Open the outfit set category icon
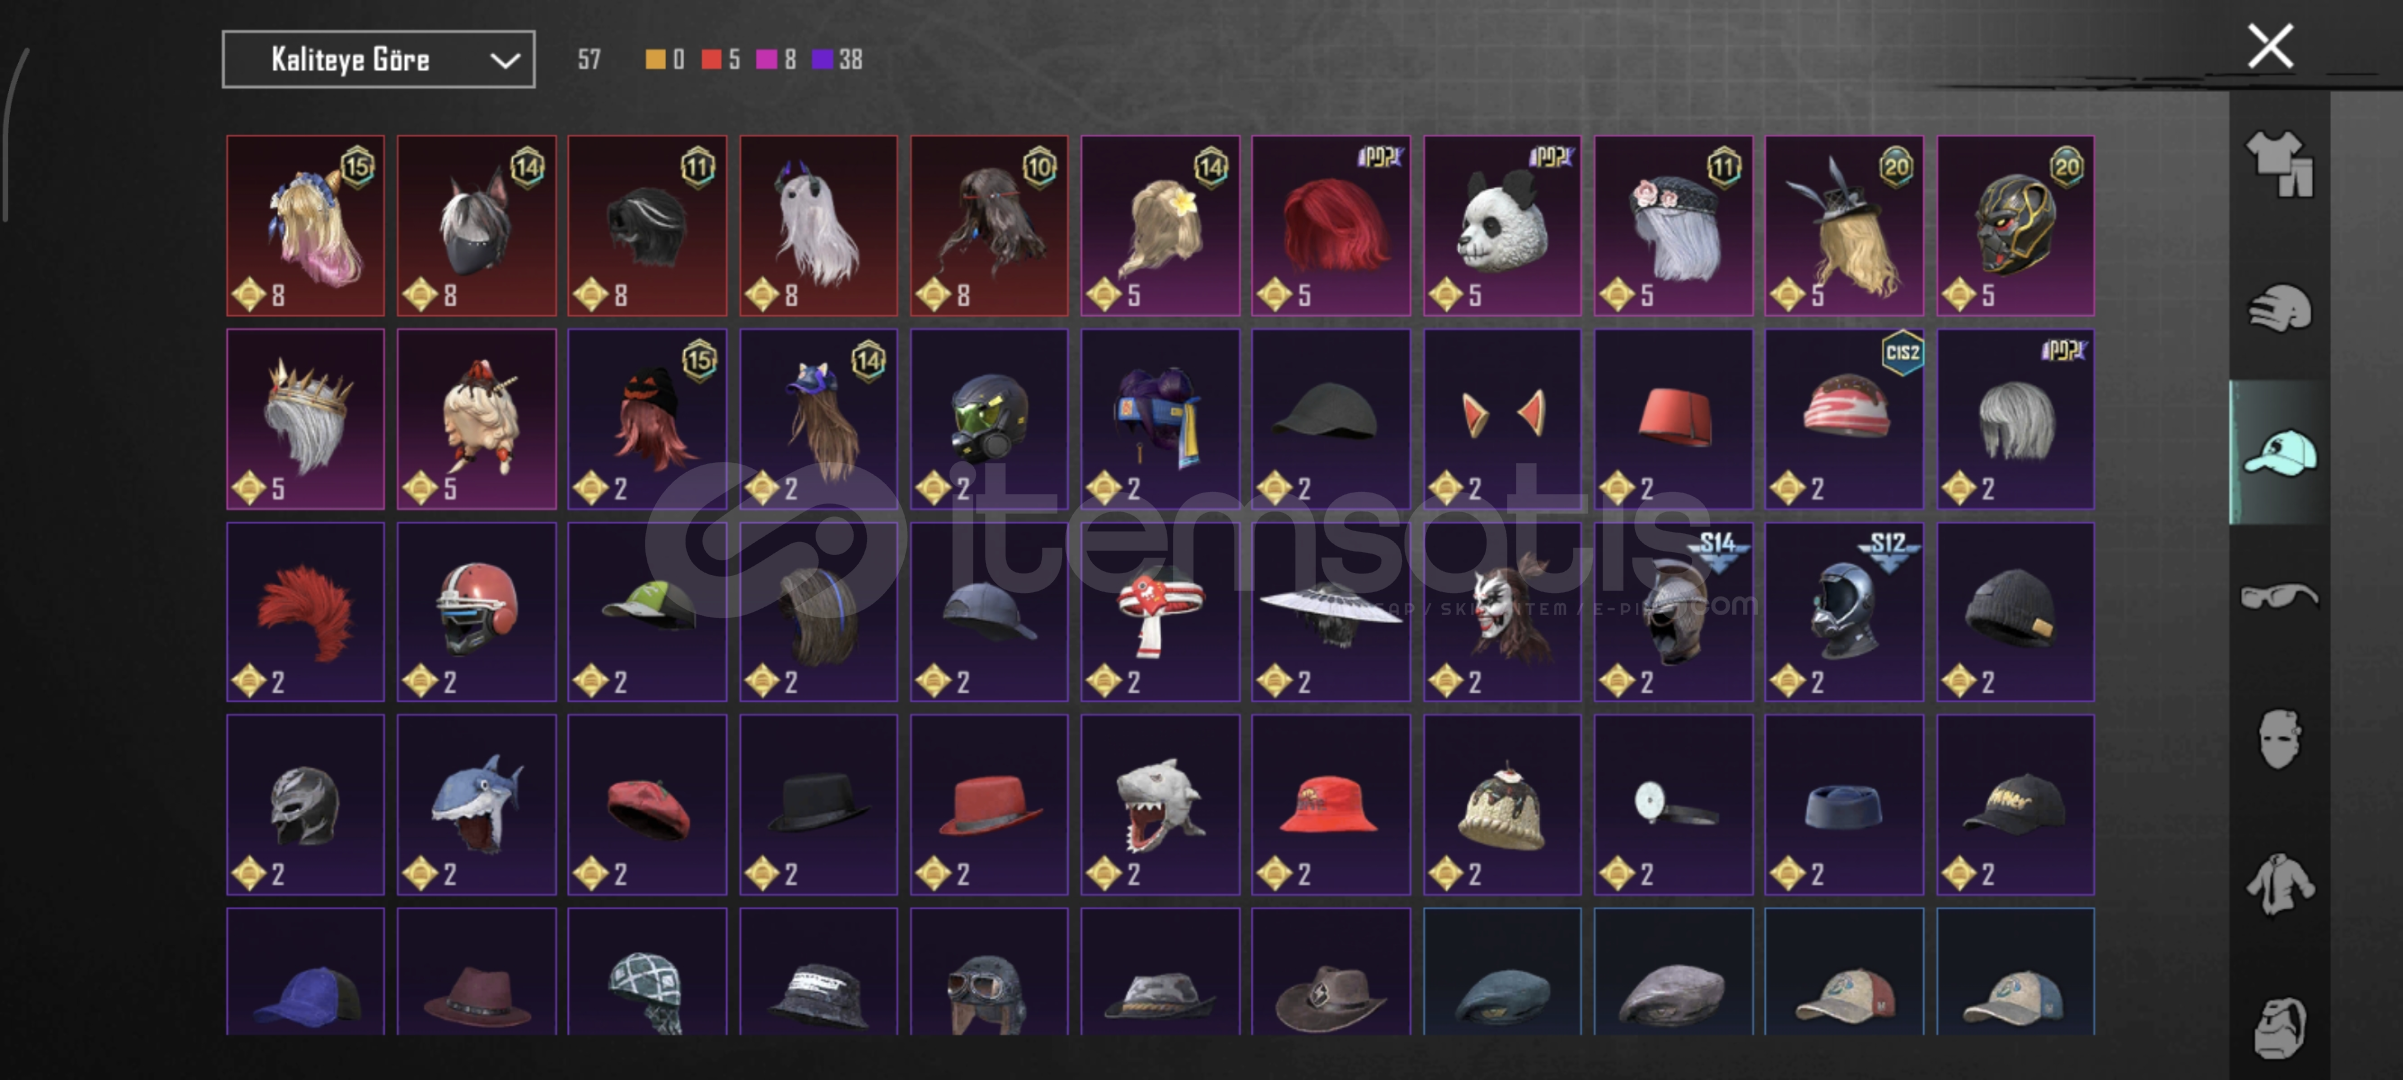 pos(2279,164)
